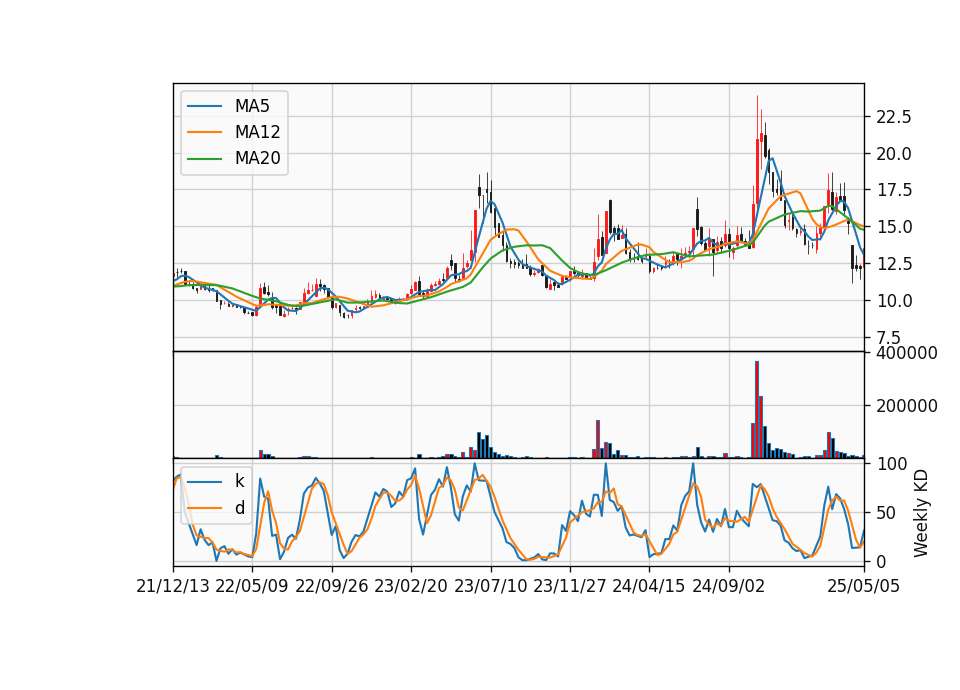Click the blue MA5 legend line sample
Image resolution: width=960 pixels, height=690 pixels.
tap(204, 106)
